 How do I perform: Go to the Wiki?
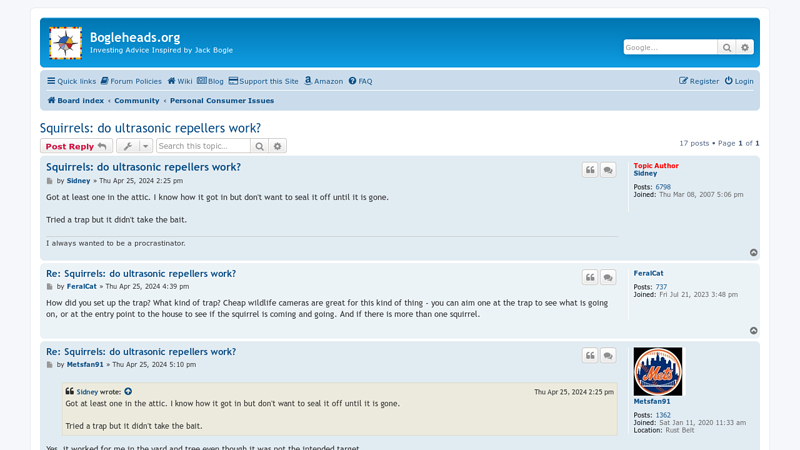click(180, 81)
